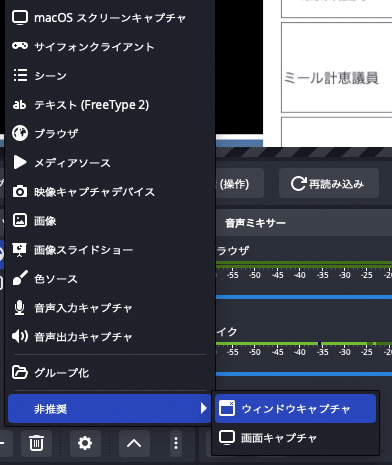This screenshot has height=465, width=392.
Task: Click the picture icon beside 画像
Action: 20,220
